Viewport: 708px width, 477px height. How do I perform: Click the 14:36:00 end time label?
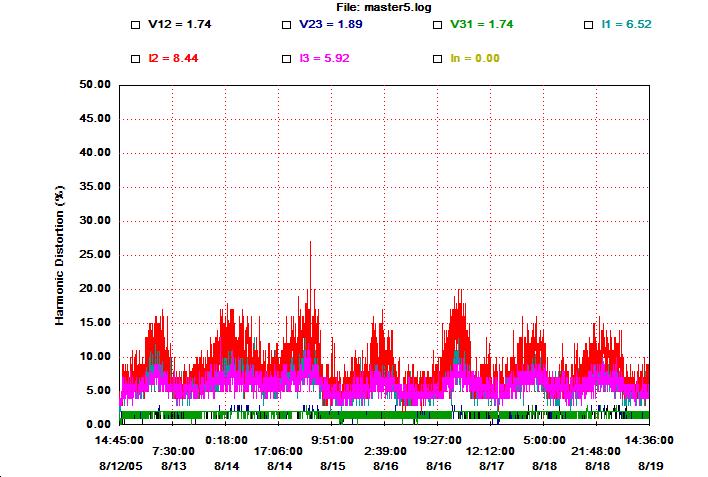[x=649, y=438]
